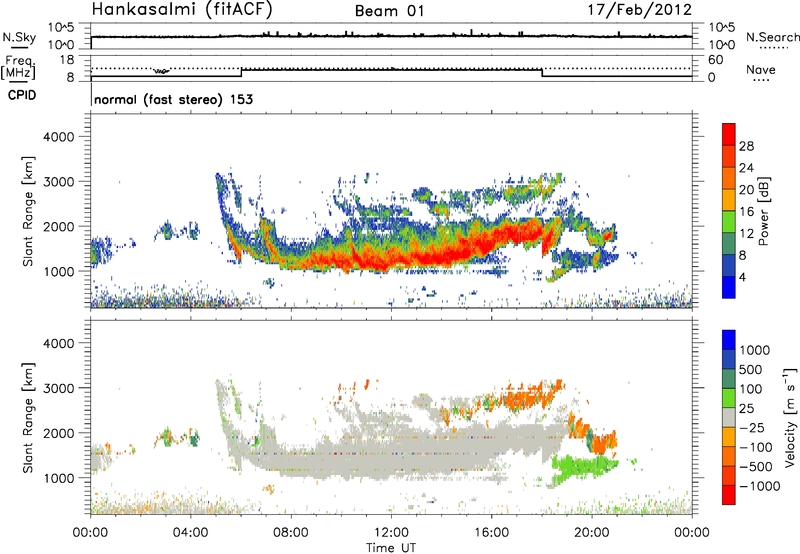
Task: Select the 16 label on Power colorbar
Action: pyautogui.click(x=746, y=212)
